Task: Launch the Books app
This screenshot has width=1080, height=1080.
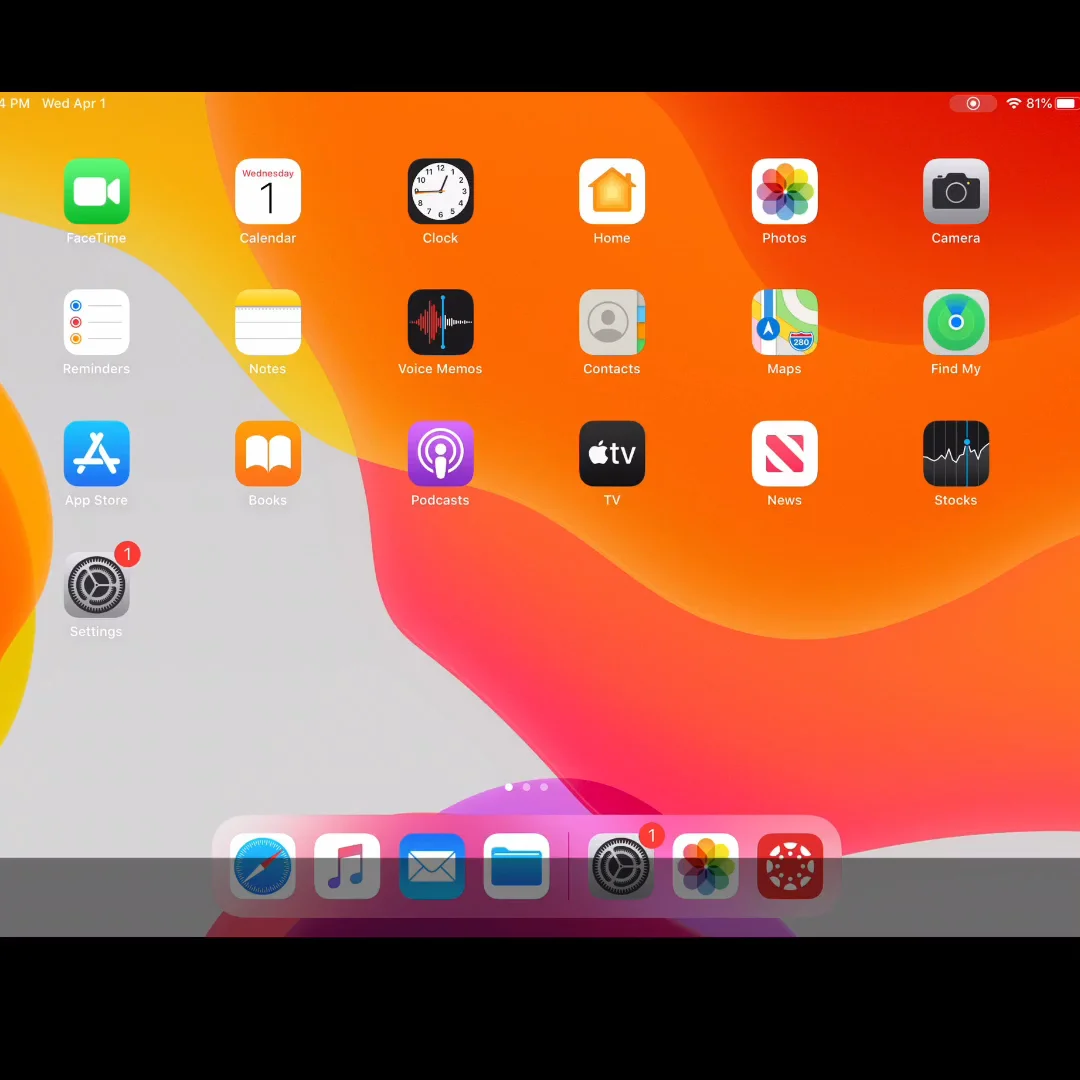Action: 268,454
